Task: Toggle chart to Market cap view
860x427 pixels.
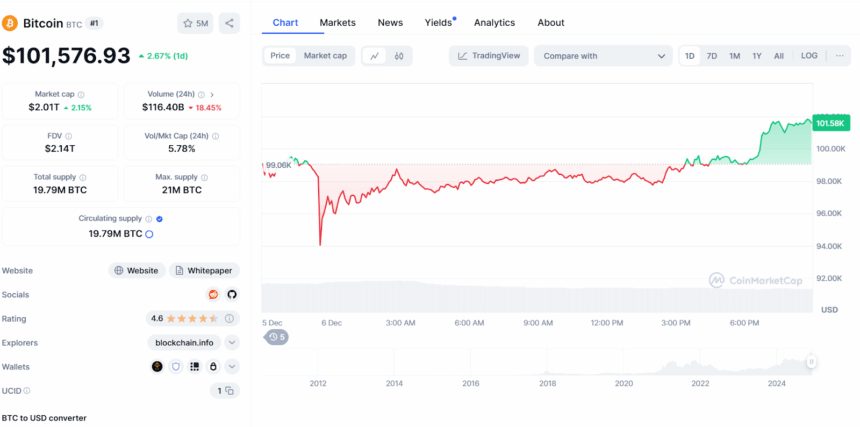Action: click(325, 56)
